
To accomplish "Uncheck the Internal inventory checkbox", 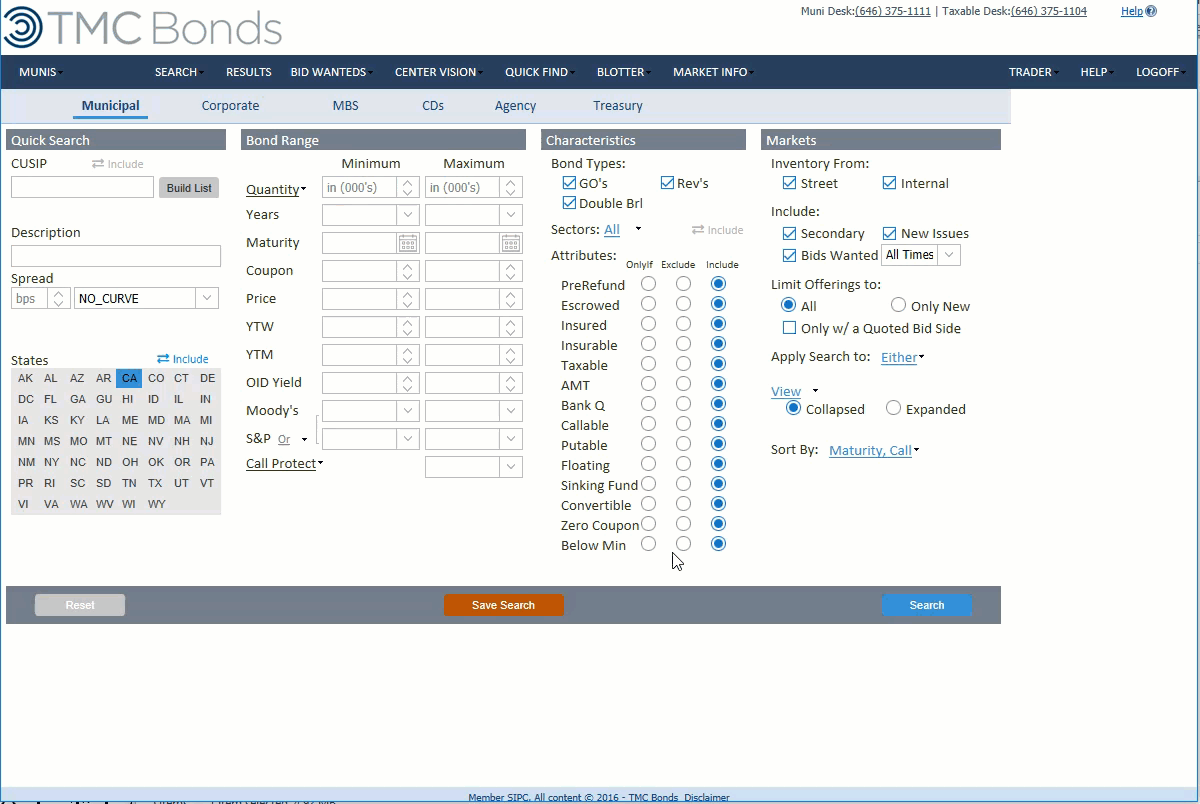I will point(889,183).
